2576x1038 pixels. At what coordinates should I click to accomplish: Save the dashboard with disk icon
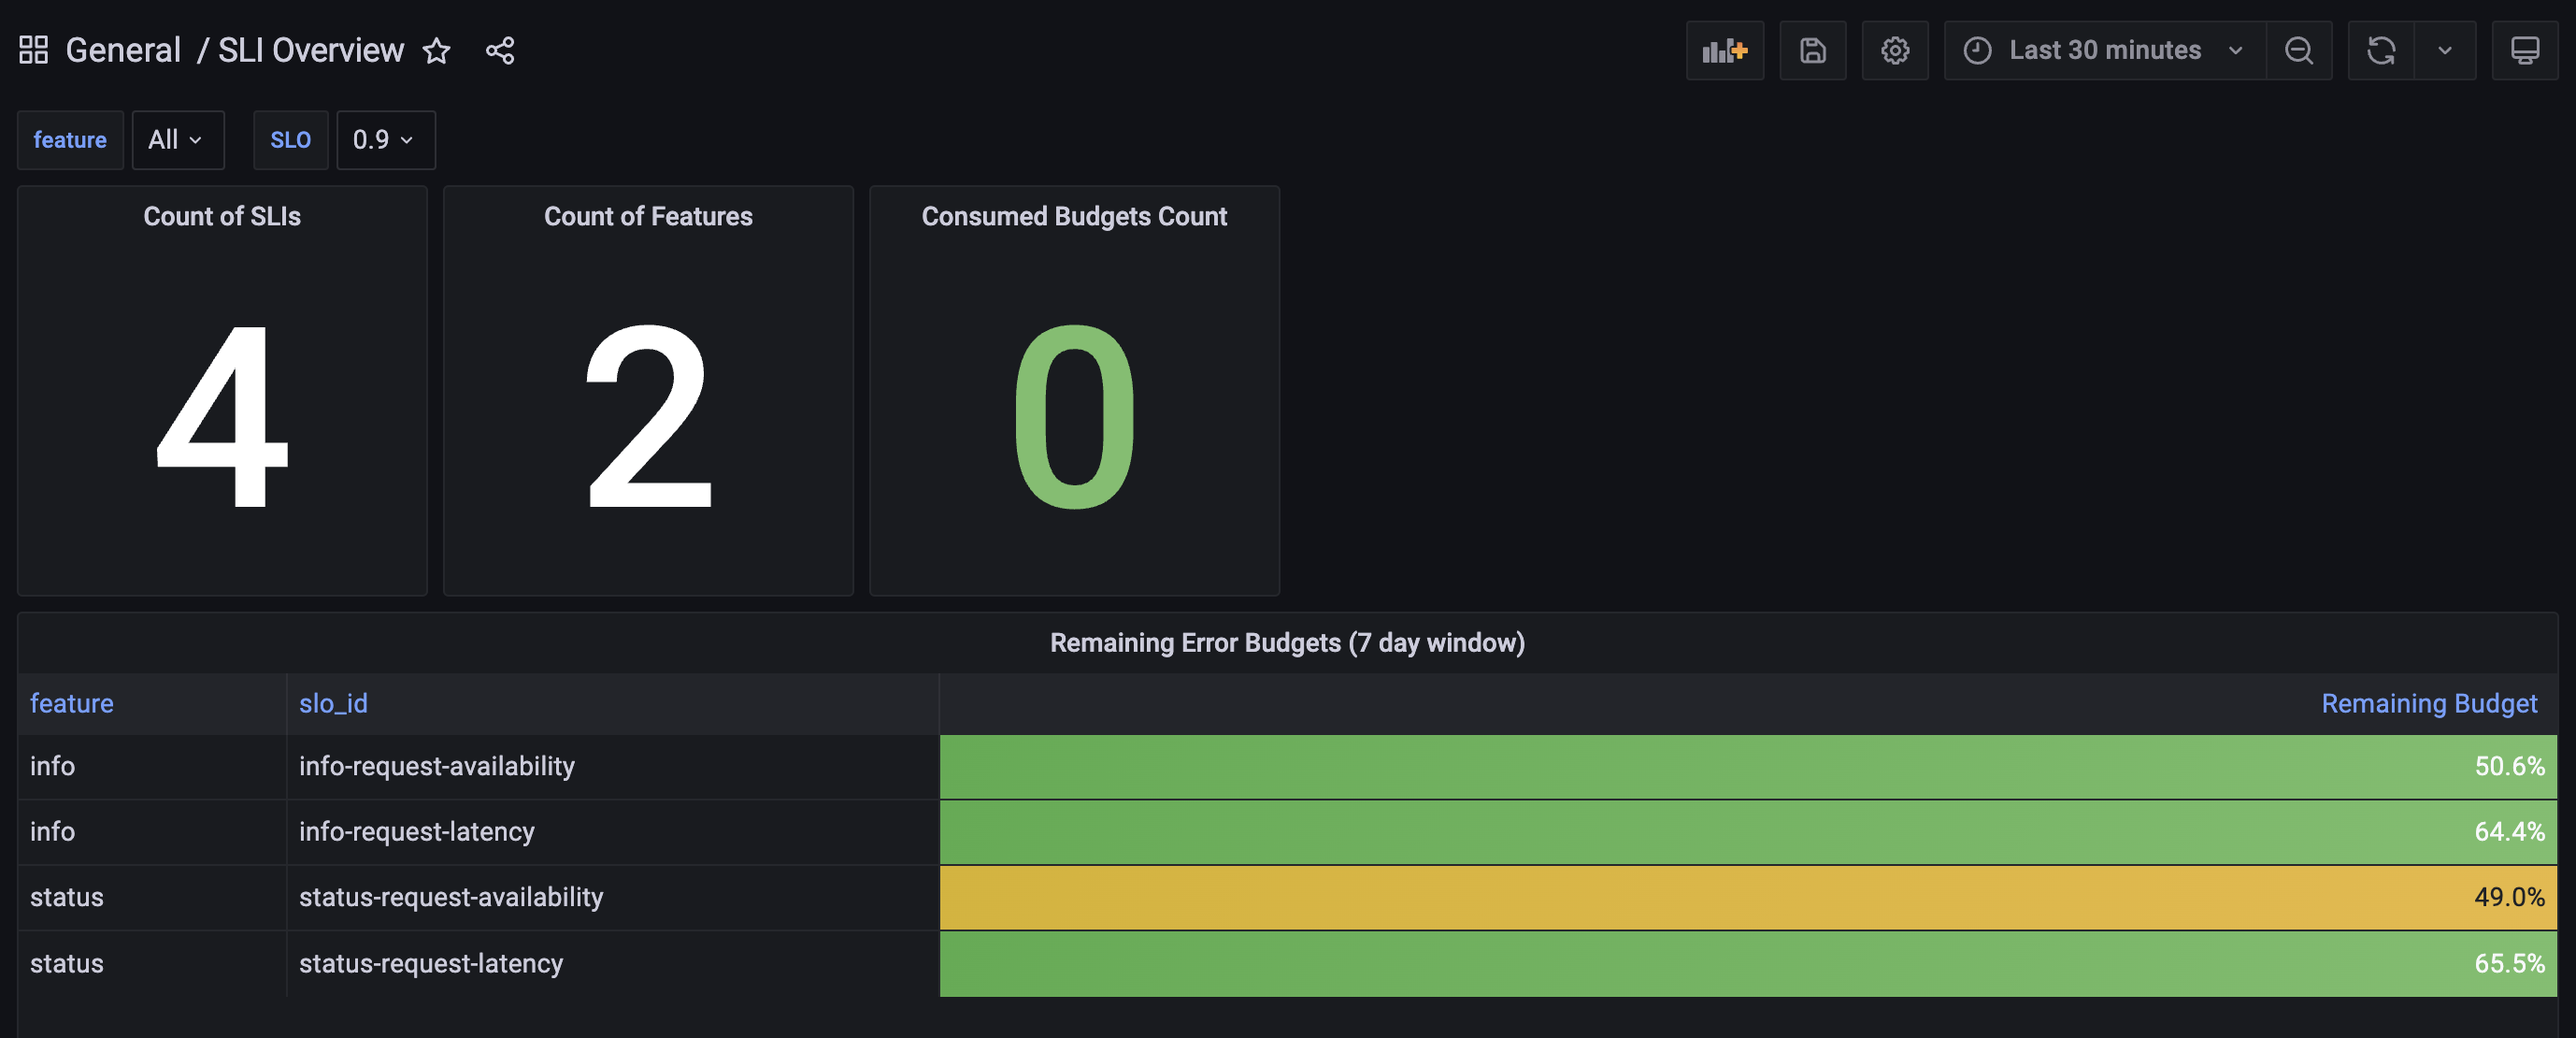[x=1812, y=50]
